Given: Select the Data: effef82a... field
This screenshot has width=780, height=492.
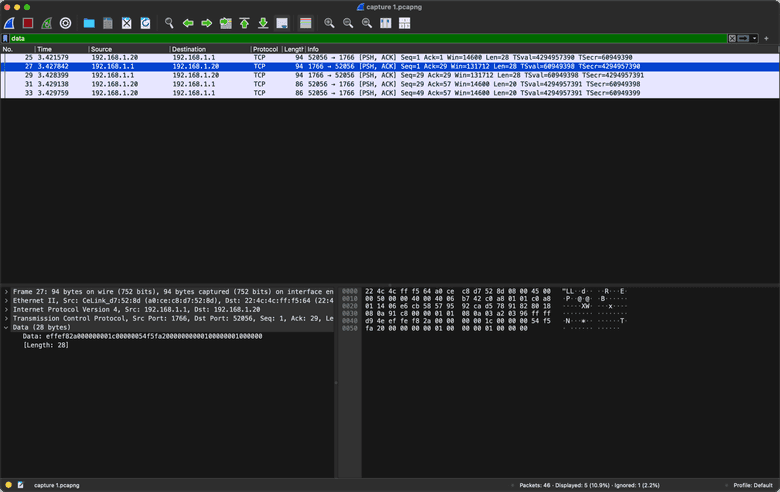Looking at the screenshot, I should [142, 336].
